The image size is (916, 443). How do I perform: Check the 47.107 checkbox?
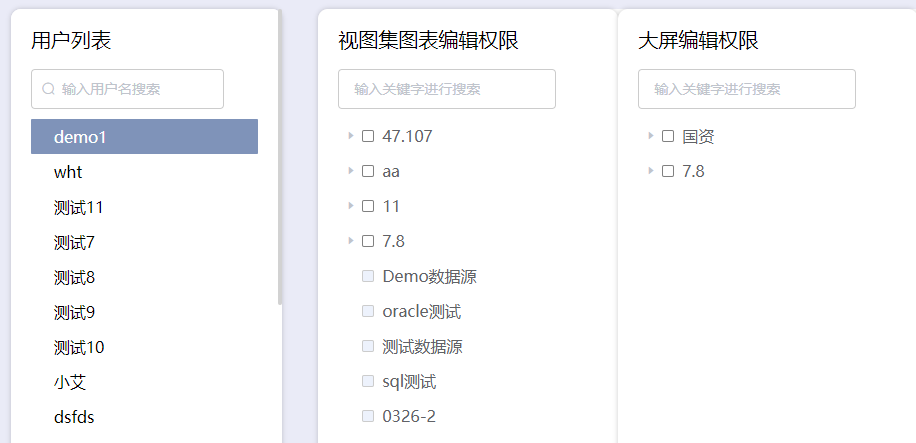368,136
